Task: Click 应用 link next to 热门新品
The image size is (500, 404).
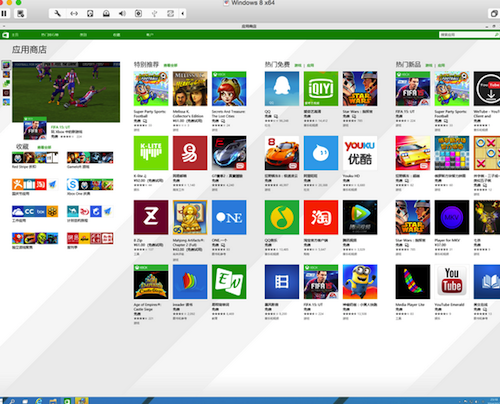Action: tap(441, 65)
